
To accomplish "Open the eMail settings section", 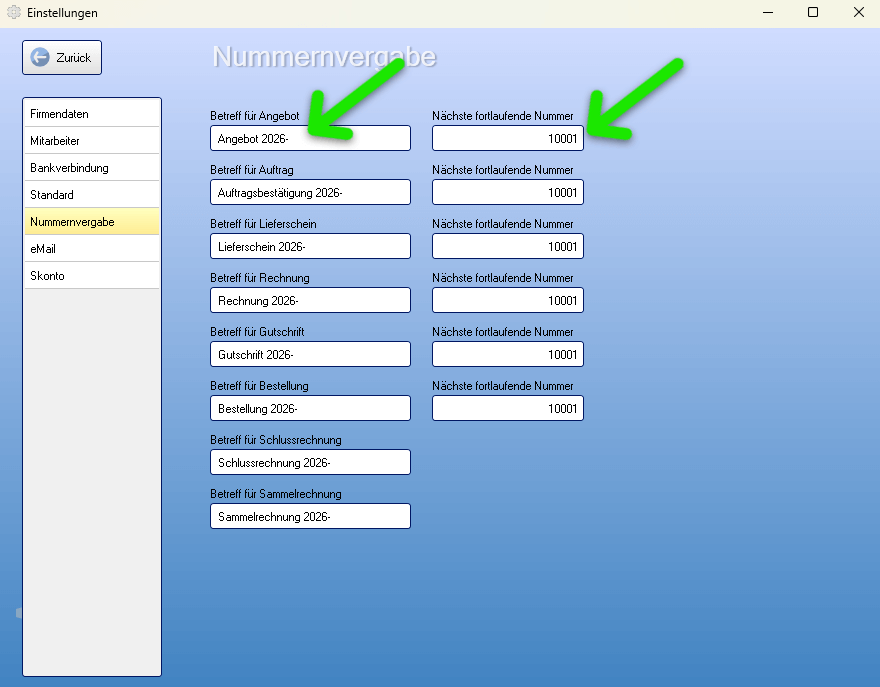I will [x=92, y=249].
